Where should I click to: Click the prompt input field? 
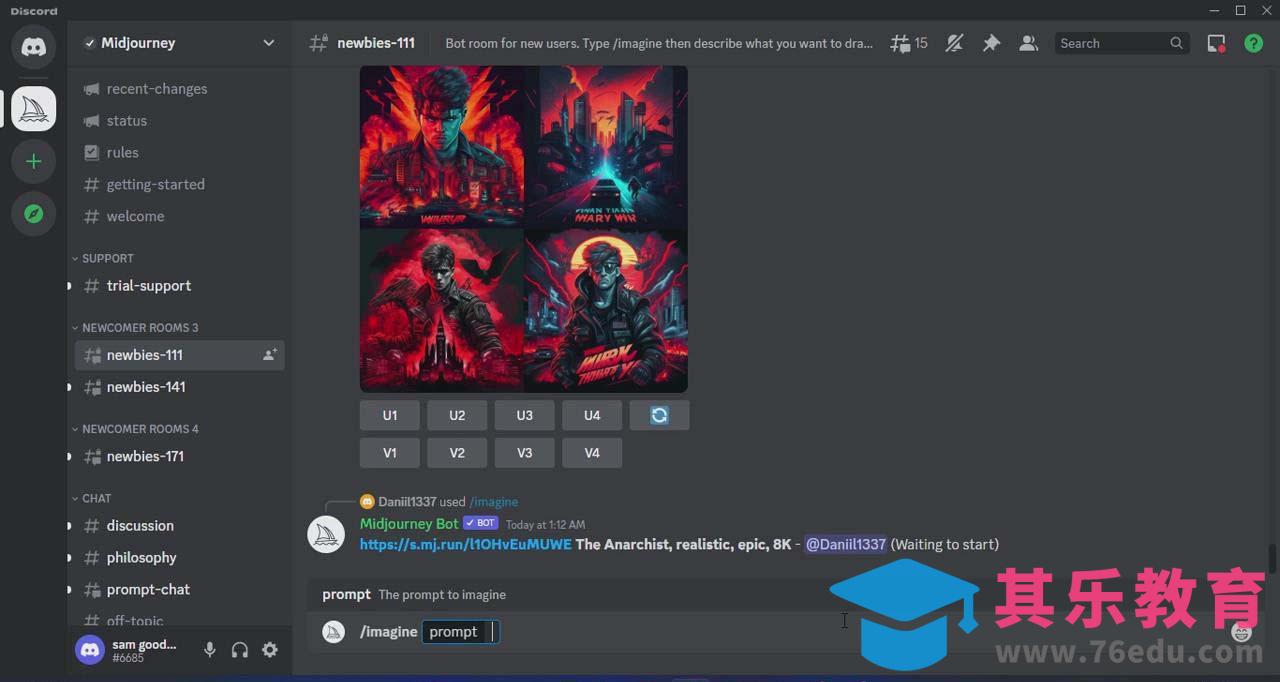[x=460, y=632]
